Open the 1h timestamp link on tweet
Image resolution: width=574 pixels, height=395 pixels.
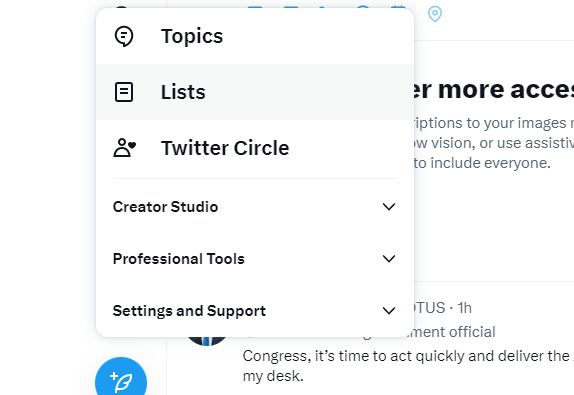[x=465, y=308]
